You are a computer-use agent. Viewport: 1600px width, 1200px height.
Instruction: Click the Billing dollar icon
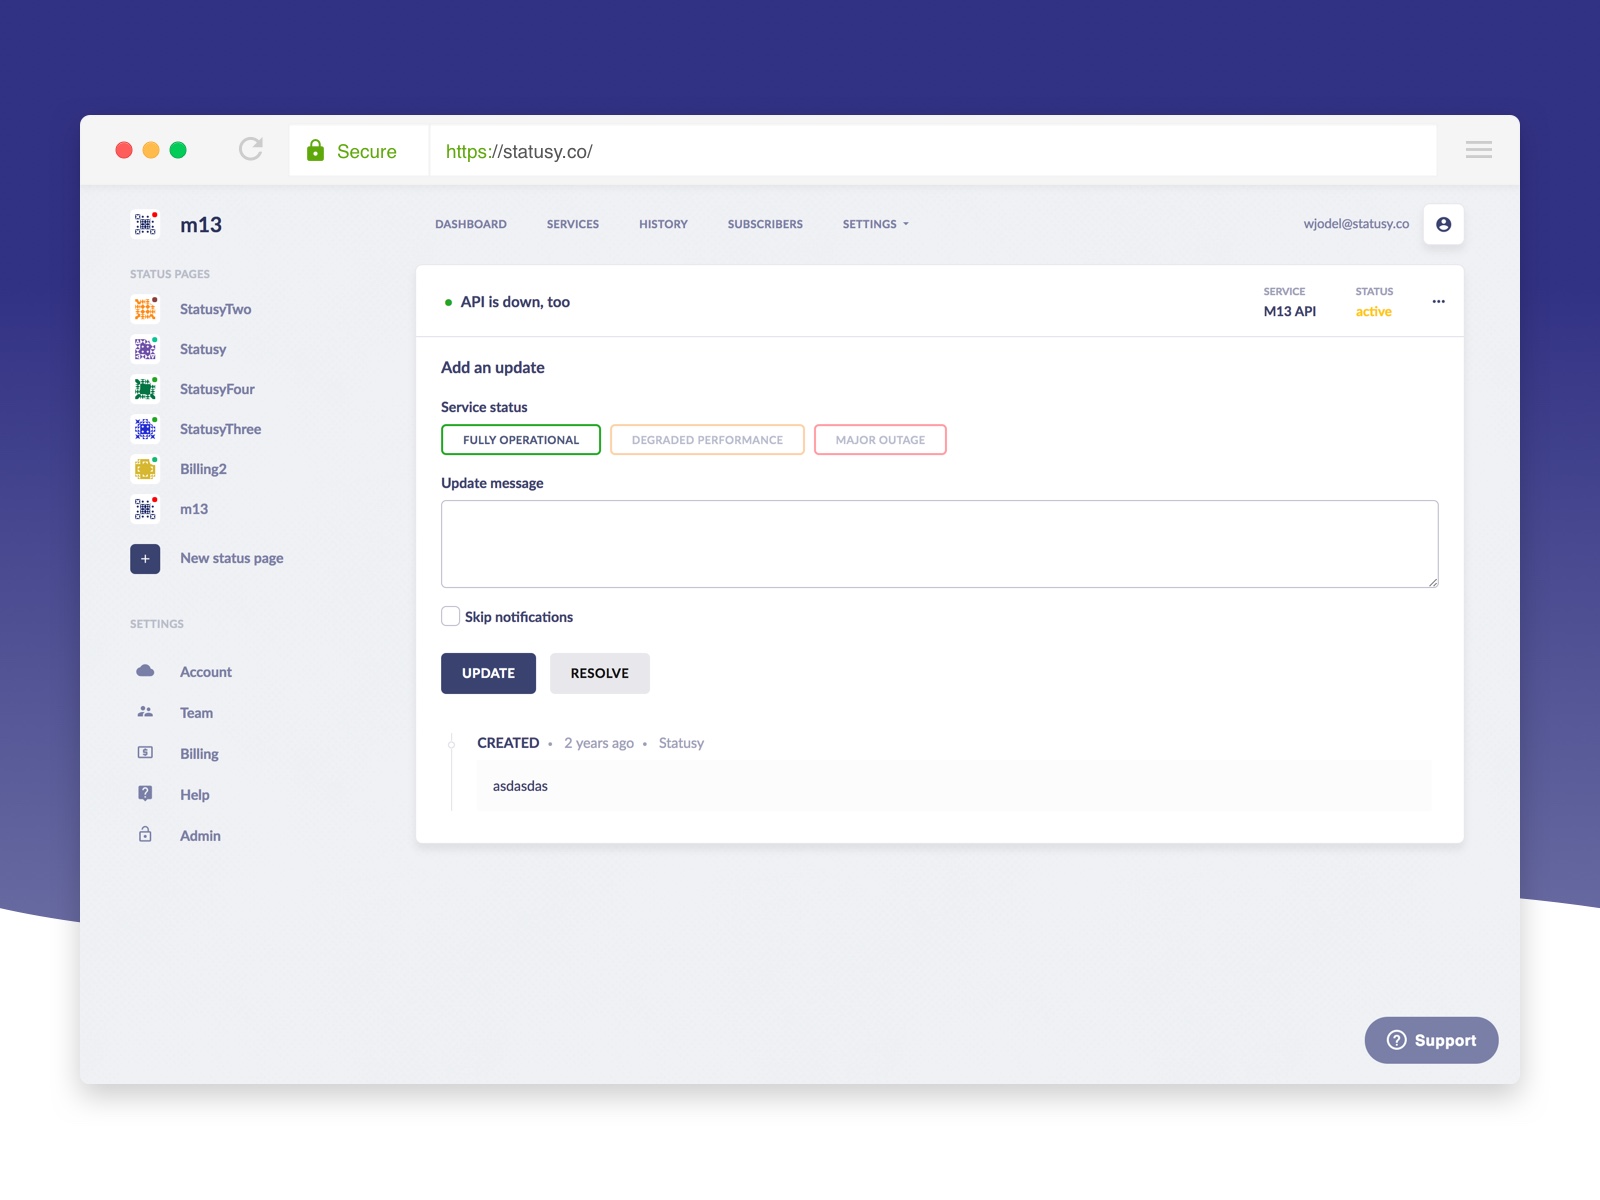click(145, 753)
